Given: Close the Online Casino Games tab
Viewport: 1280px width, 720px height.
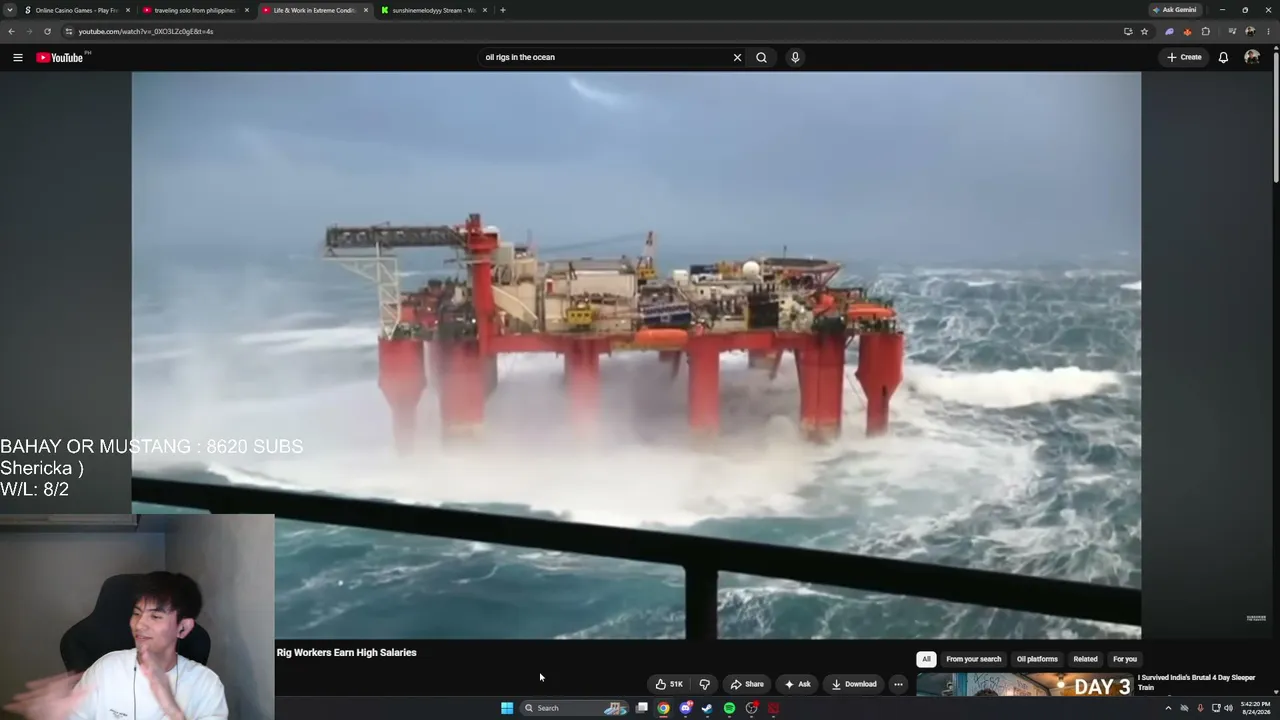Looking at the screenshot, I should [x=128, y=10].
